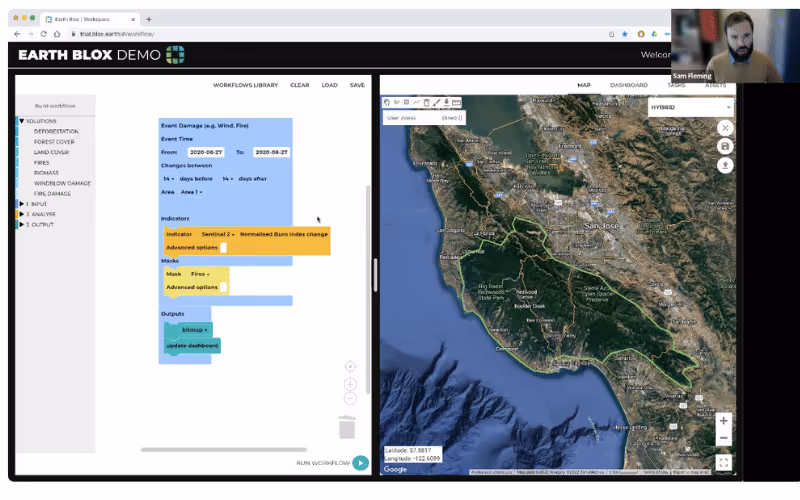Click the round upload button on map
Viewport: 800px width, 500px height.
tap(725, 165)
